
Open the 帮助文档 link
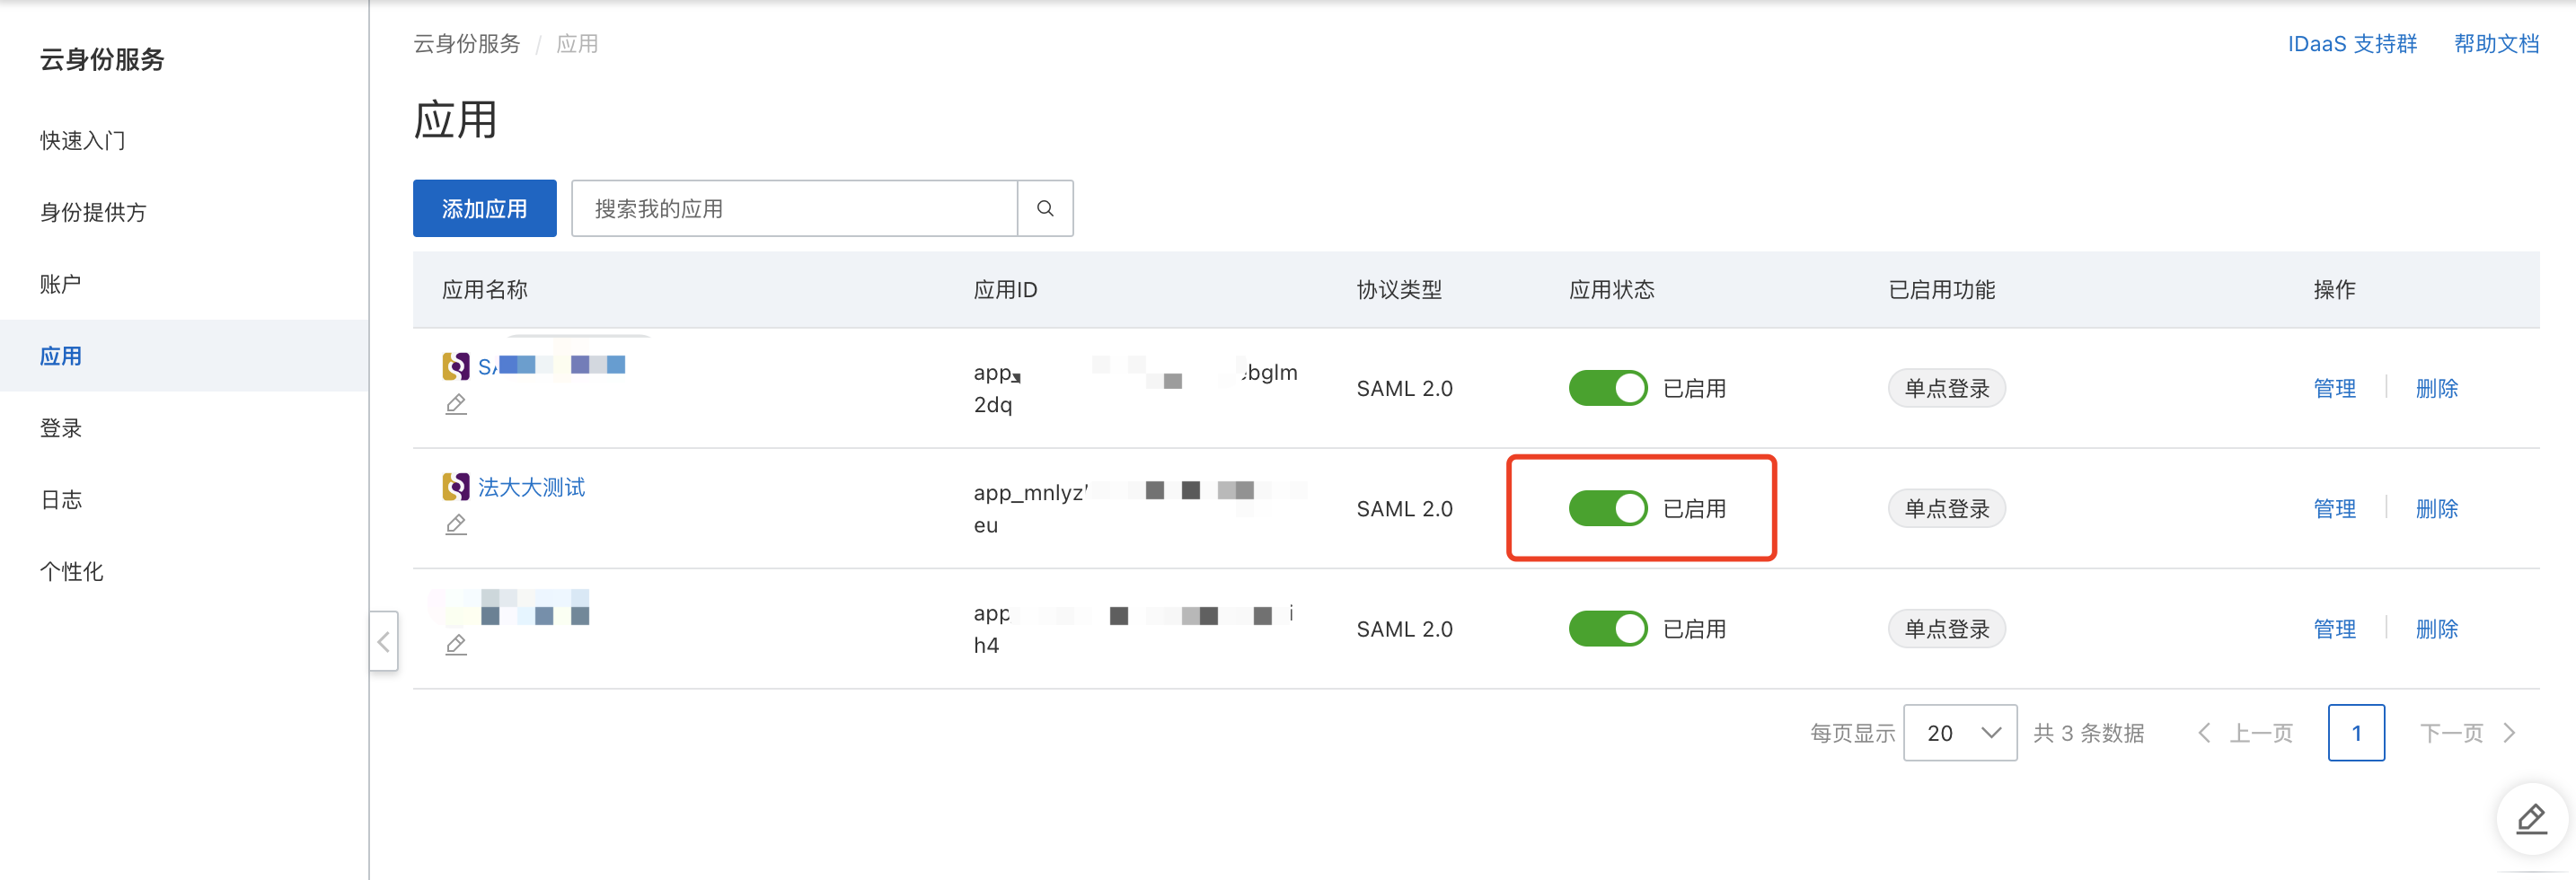(x=2496, y=44)
